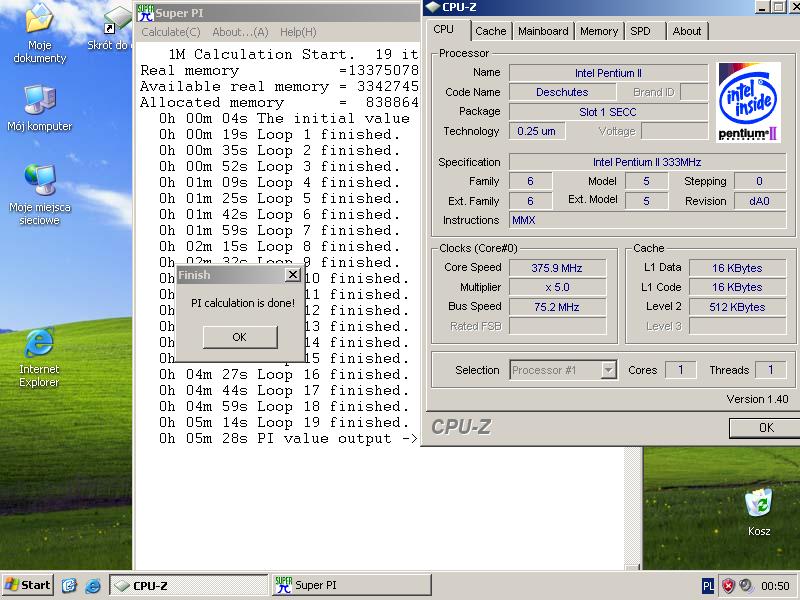Click the Version 1.40 label

point(757,399)
